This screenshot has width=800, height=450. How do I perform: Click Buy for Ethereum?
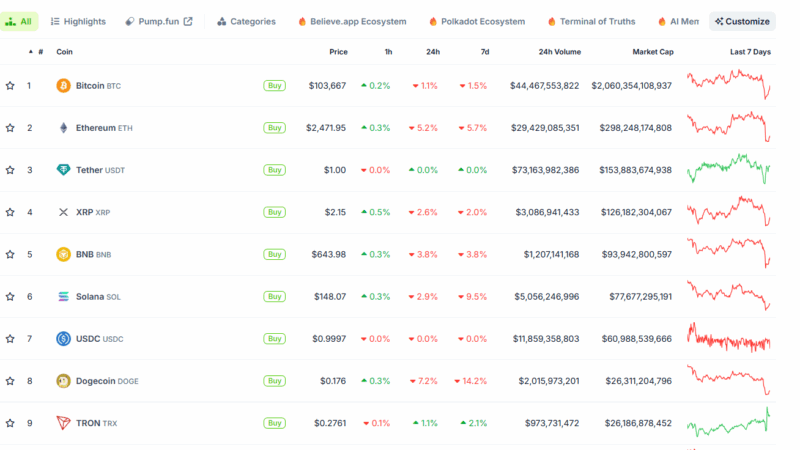point(274,128)
